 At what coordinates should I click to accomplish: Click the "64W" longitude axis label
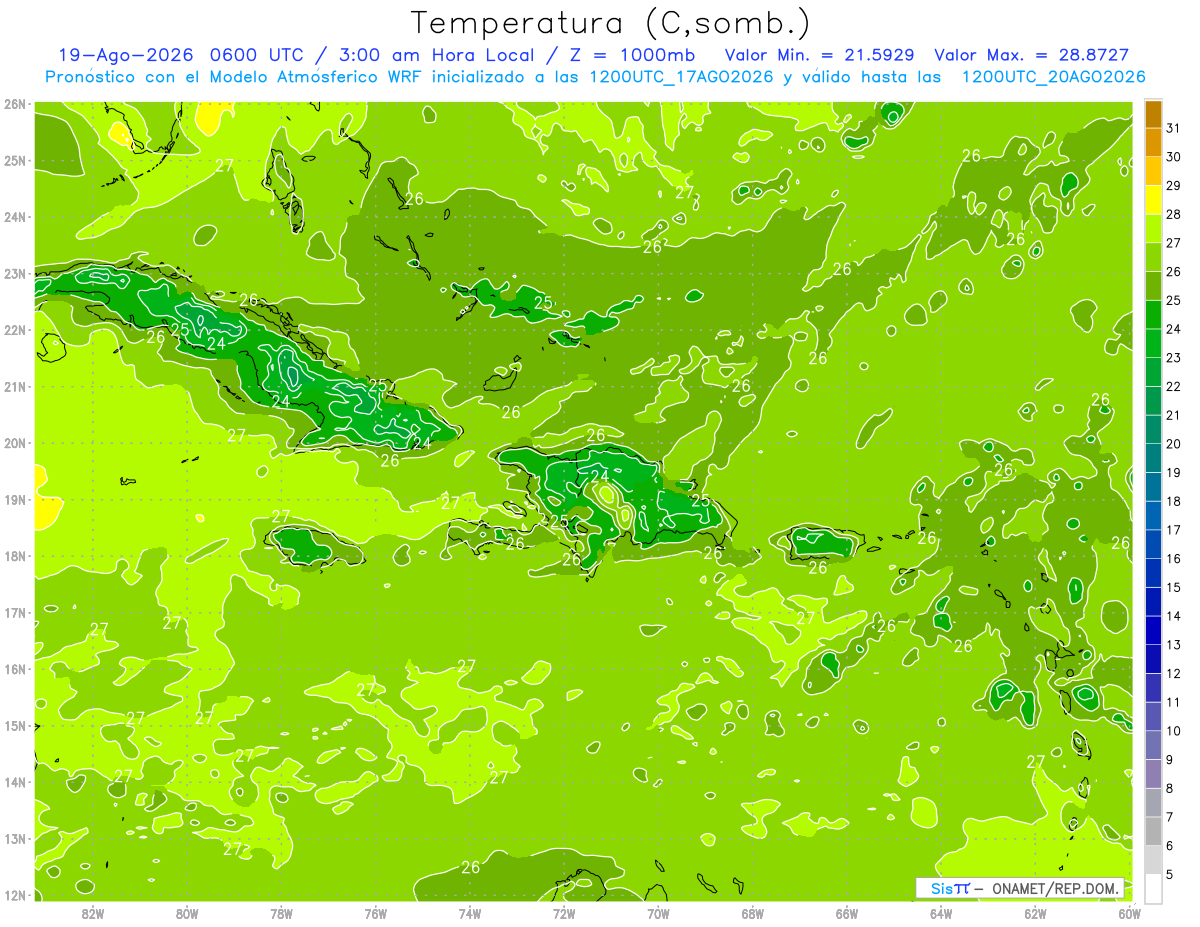tap(940, 913)
